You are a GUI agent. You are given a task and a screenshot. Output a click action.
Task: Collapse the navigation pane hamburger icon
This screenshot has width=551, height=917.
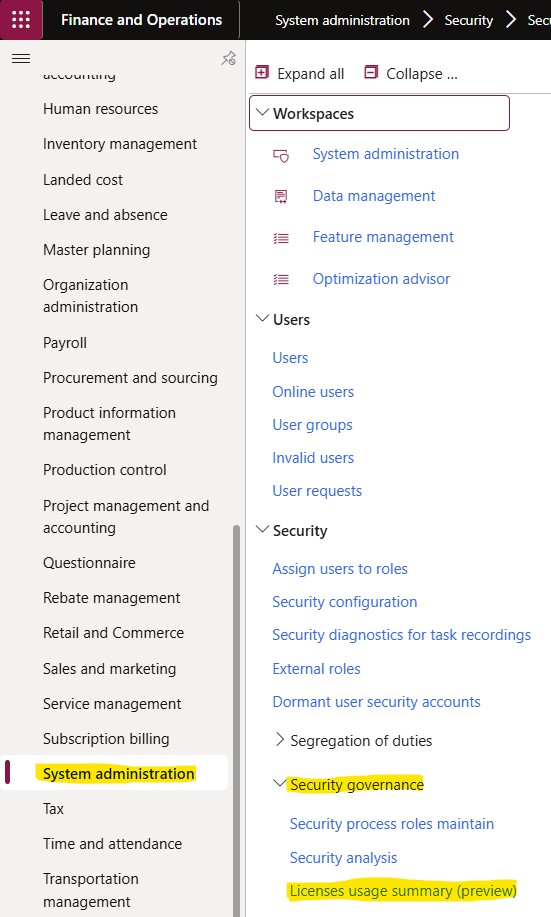[x=21, y=58]
